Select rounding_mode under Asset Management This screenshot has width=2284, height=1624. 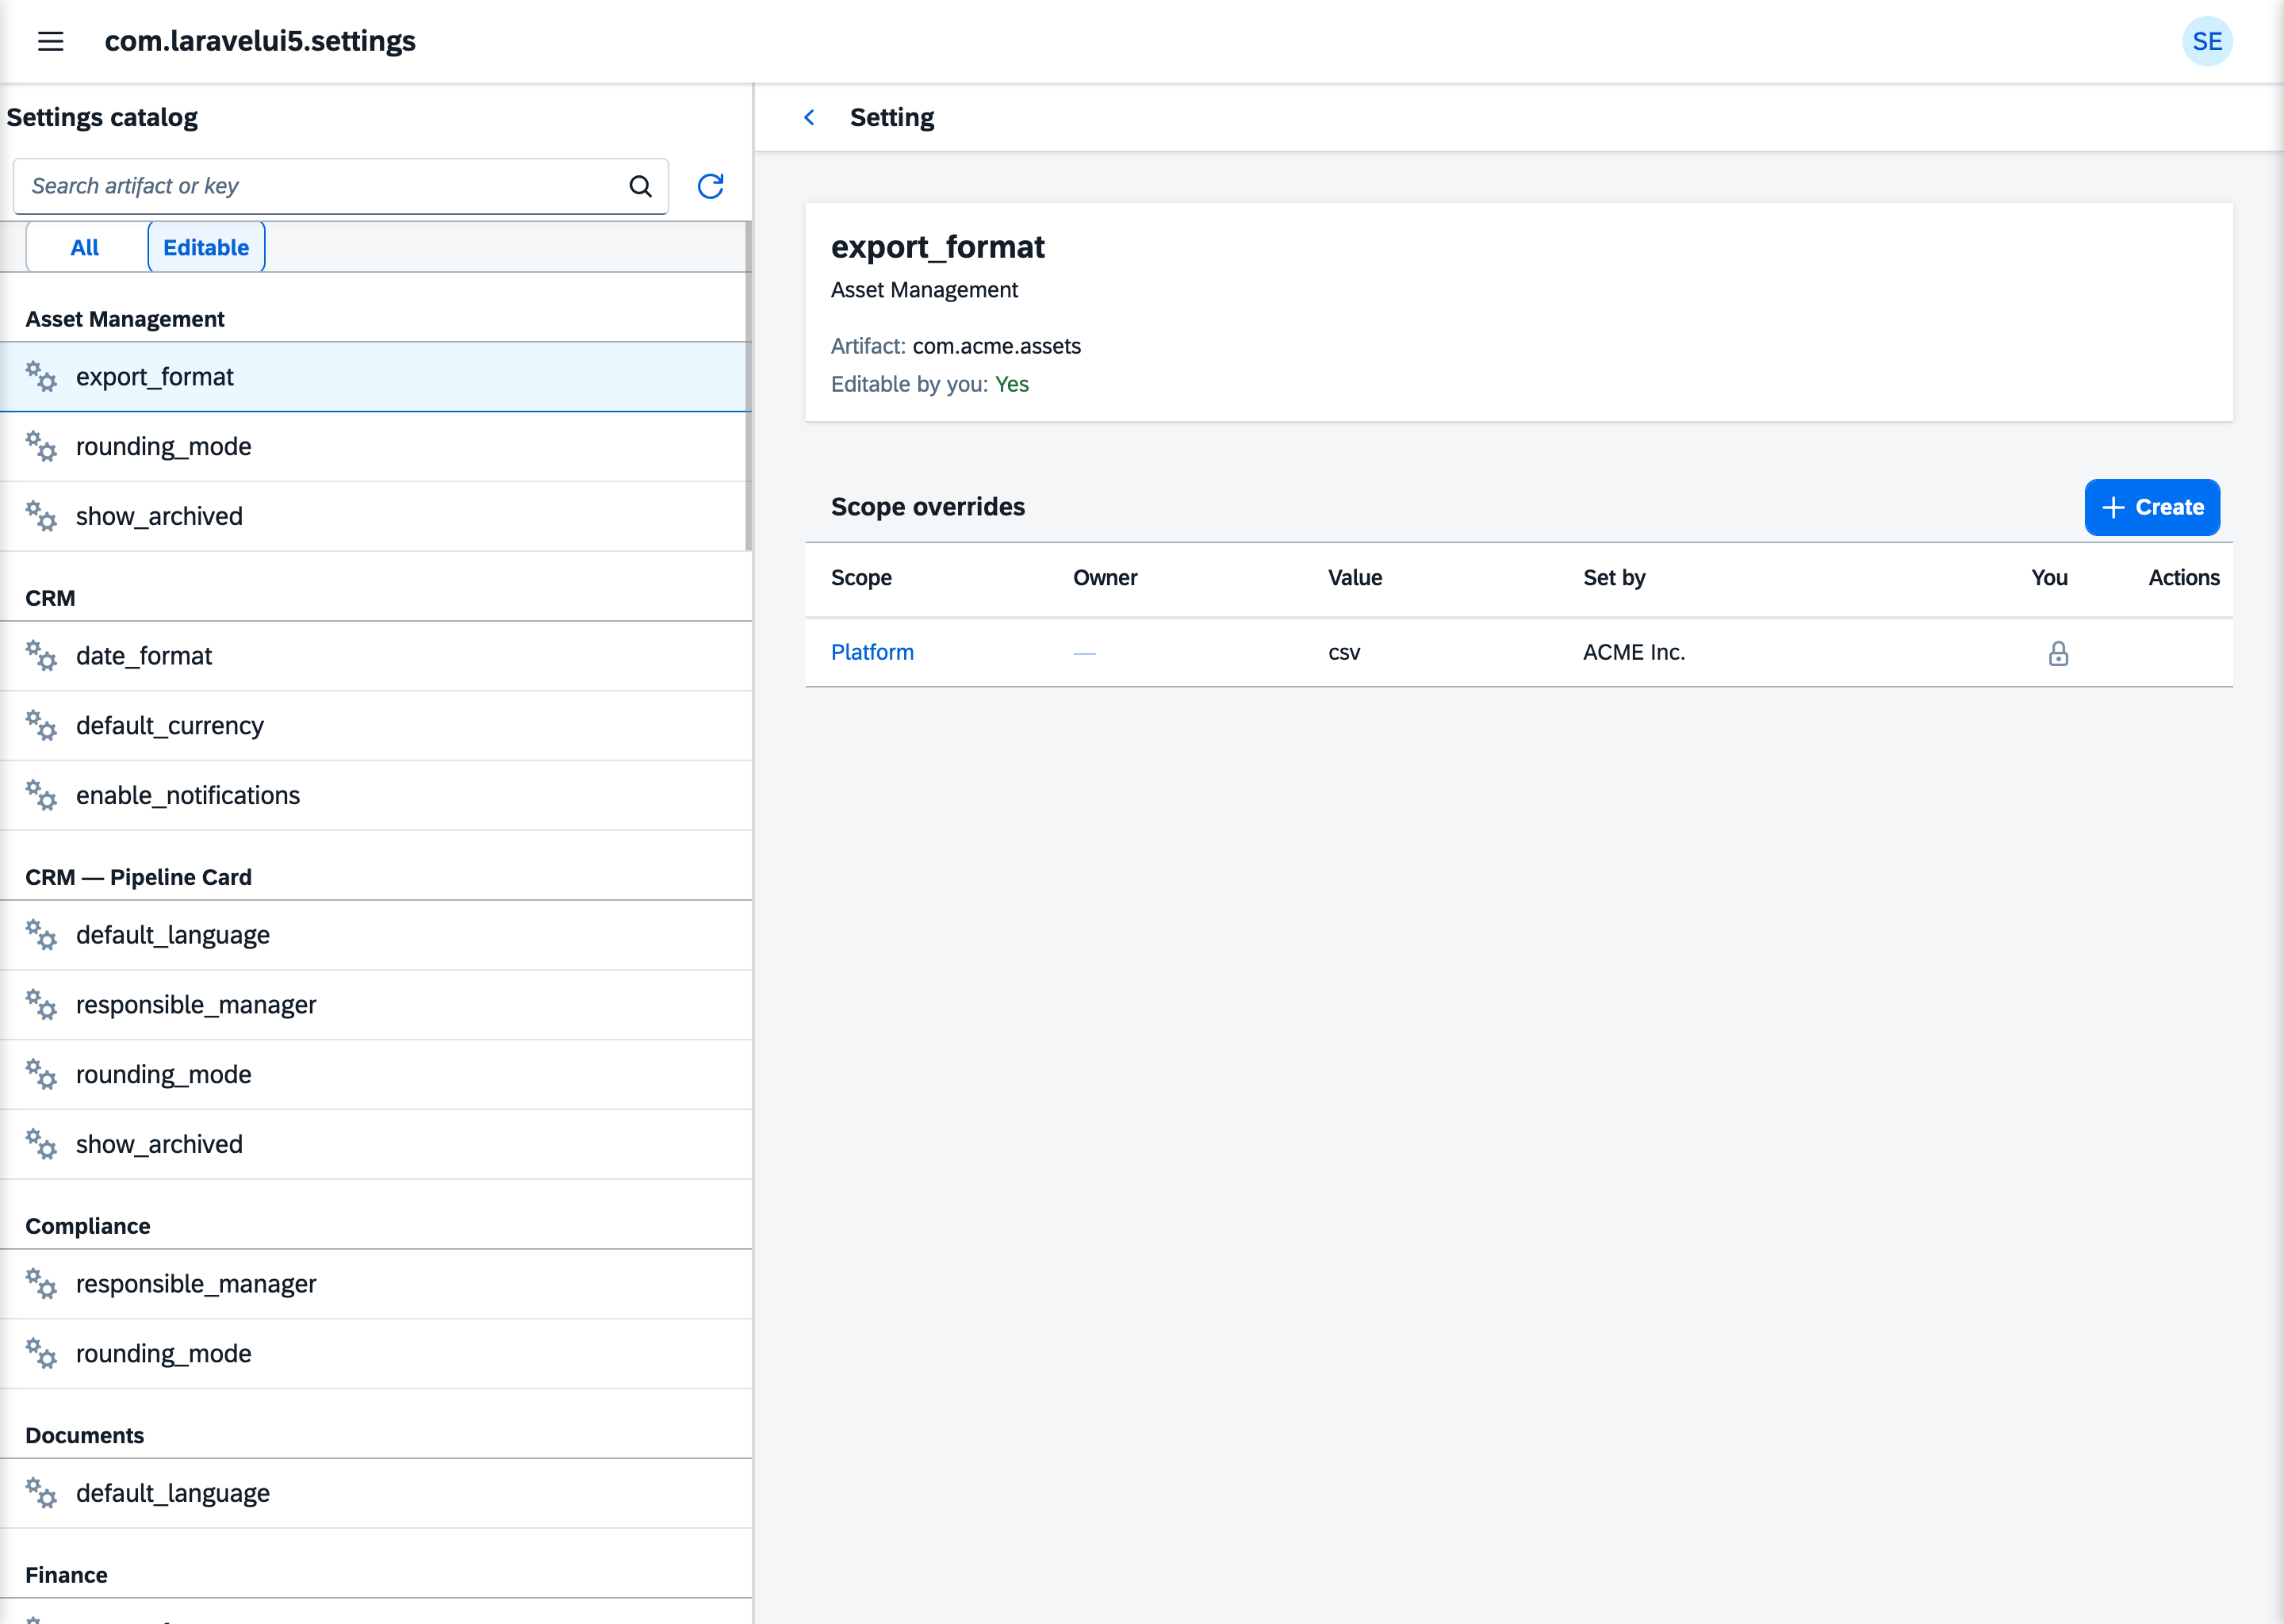pos(375,447)
